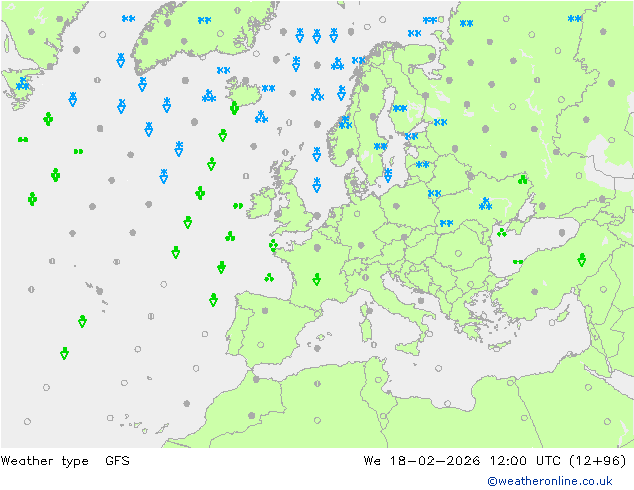
Task: Select the '12:00 UTC' time text
Action: [525, 460]
